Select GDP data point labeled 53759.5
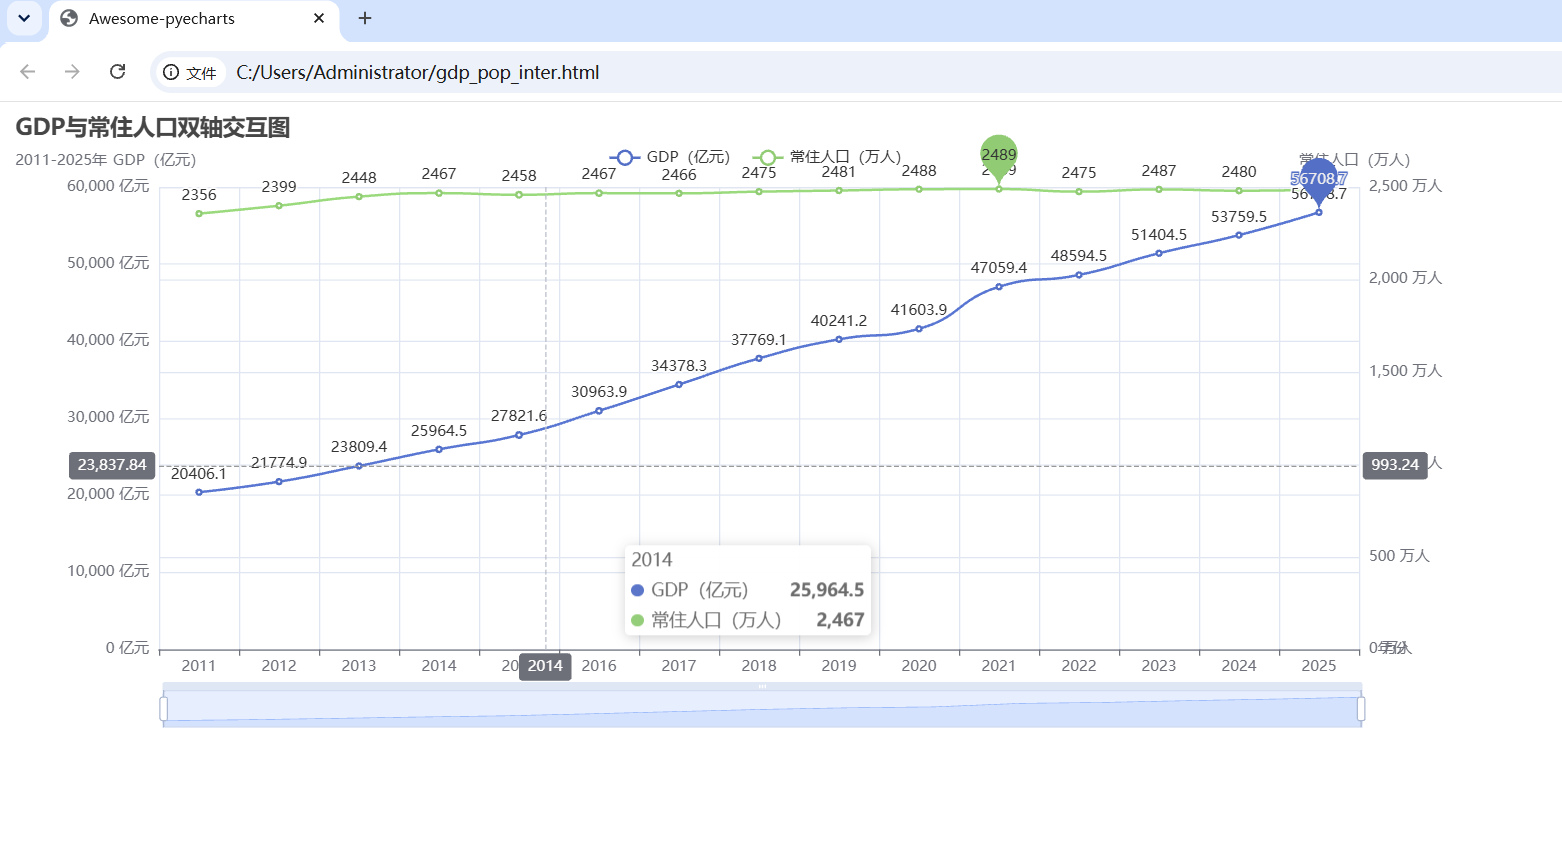This screenshot has height=850, width=1562. click(1239, 235)
